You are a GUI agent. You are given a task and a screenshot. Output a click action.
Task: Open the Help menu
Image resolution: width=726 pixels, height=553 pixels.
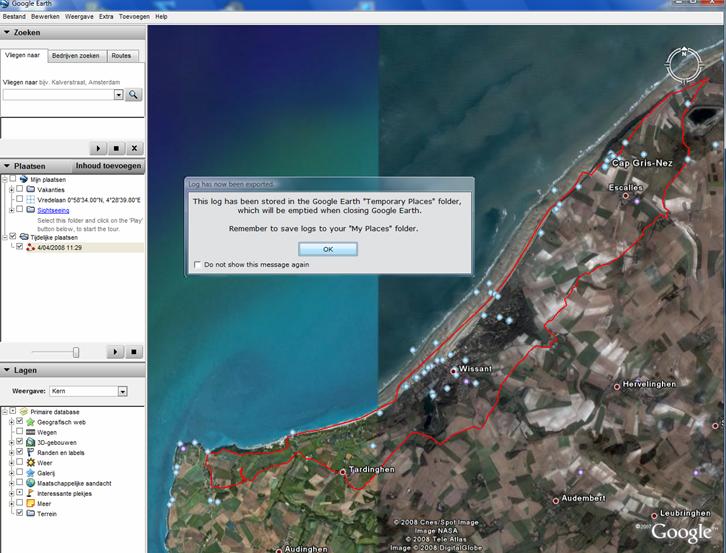pyautogui.click(x=161, y=17)
